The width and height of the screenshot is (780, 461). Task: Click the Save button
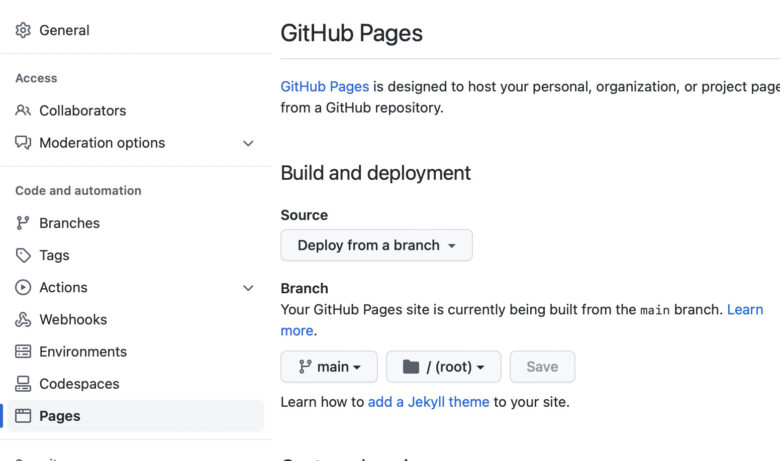click(542, 367)
